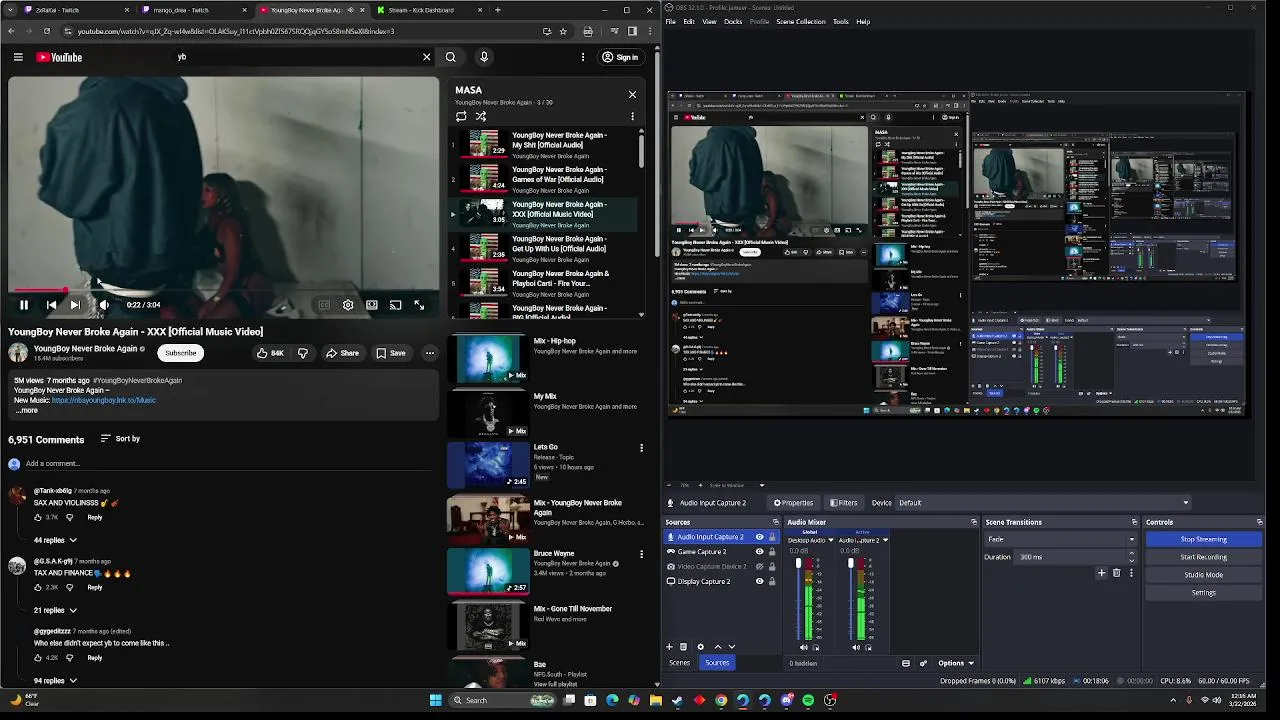
Task: Hide the Game Capture 2 source
Action: click(760, 552)
